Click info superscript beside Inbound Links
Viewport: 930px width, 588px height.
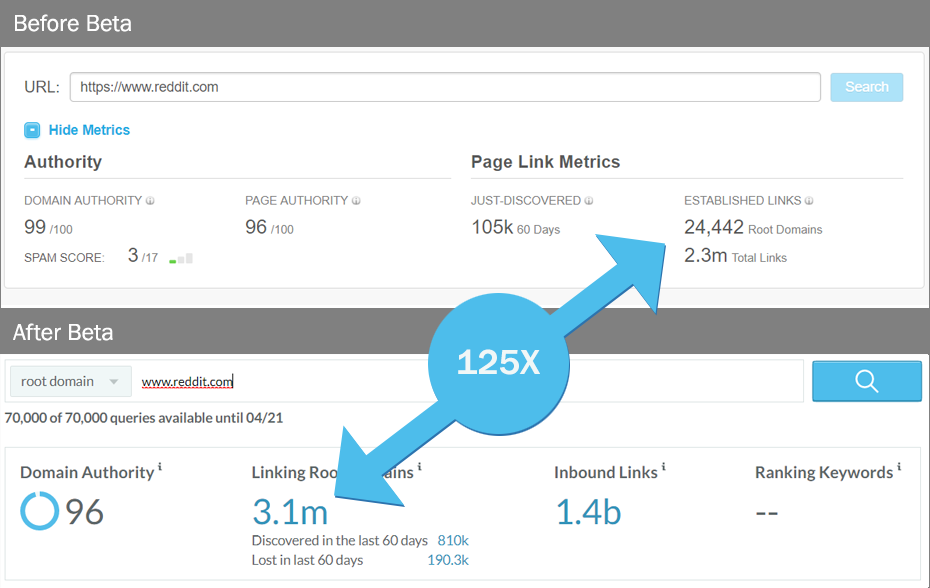[x=663, y=467]
